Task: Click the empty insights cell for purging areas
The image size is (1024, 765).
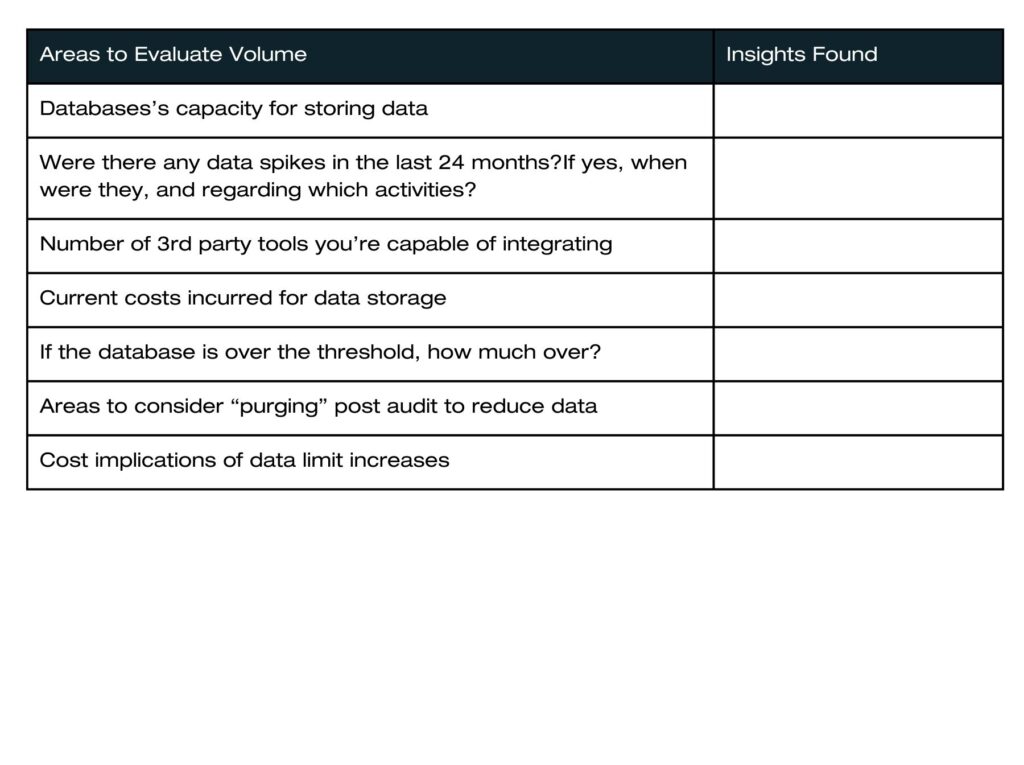Action: tap(858, 407)
